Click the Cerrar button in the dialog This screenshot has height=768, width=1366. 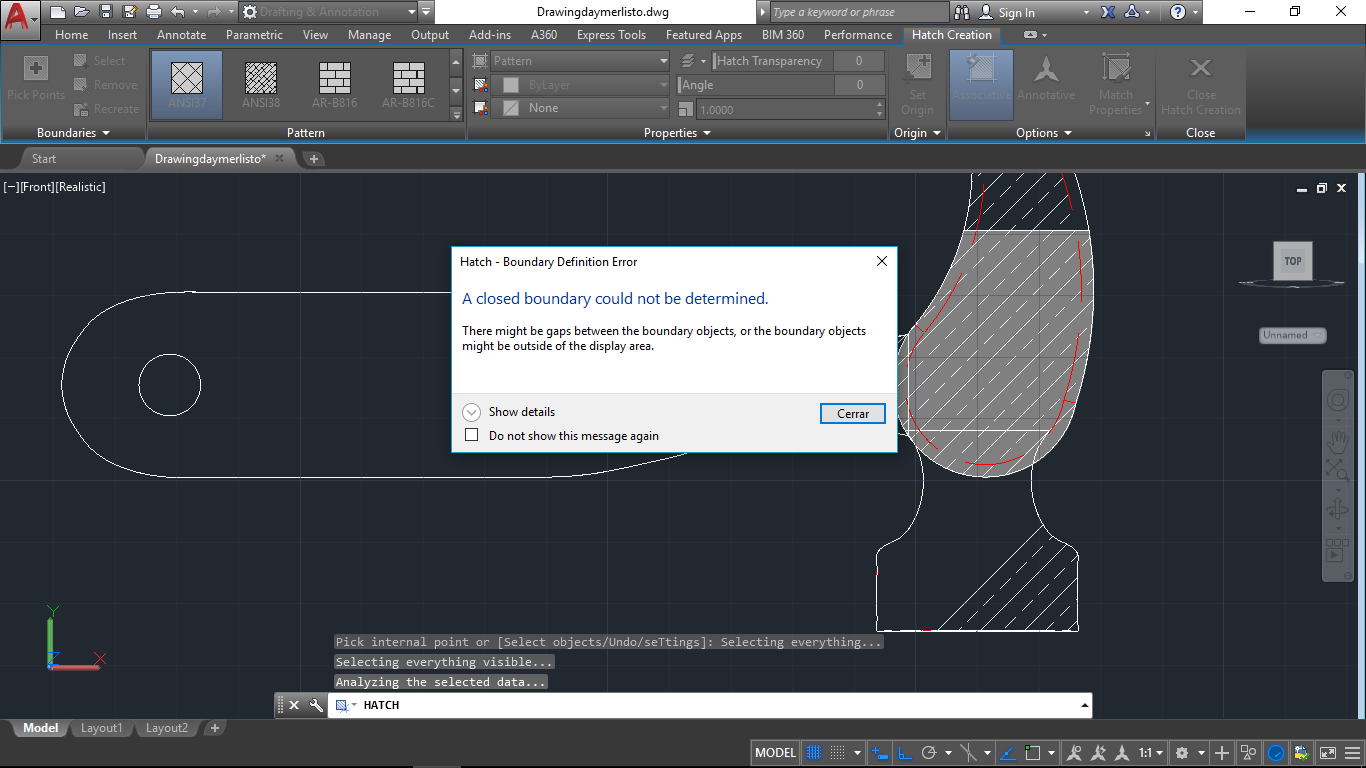(x=852, y=413)
